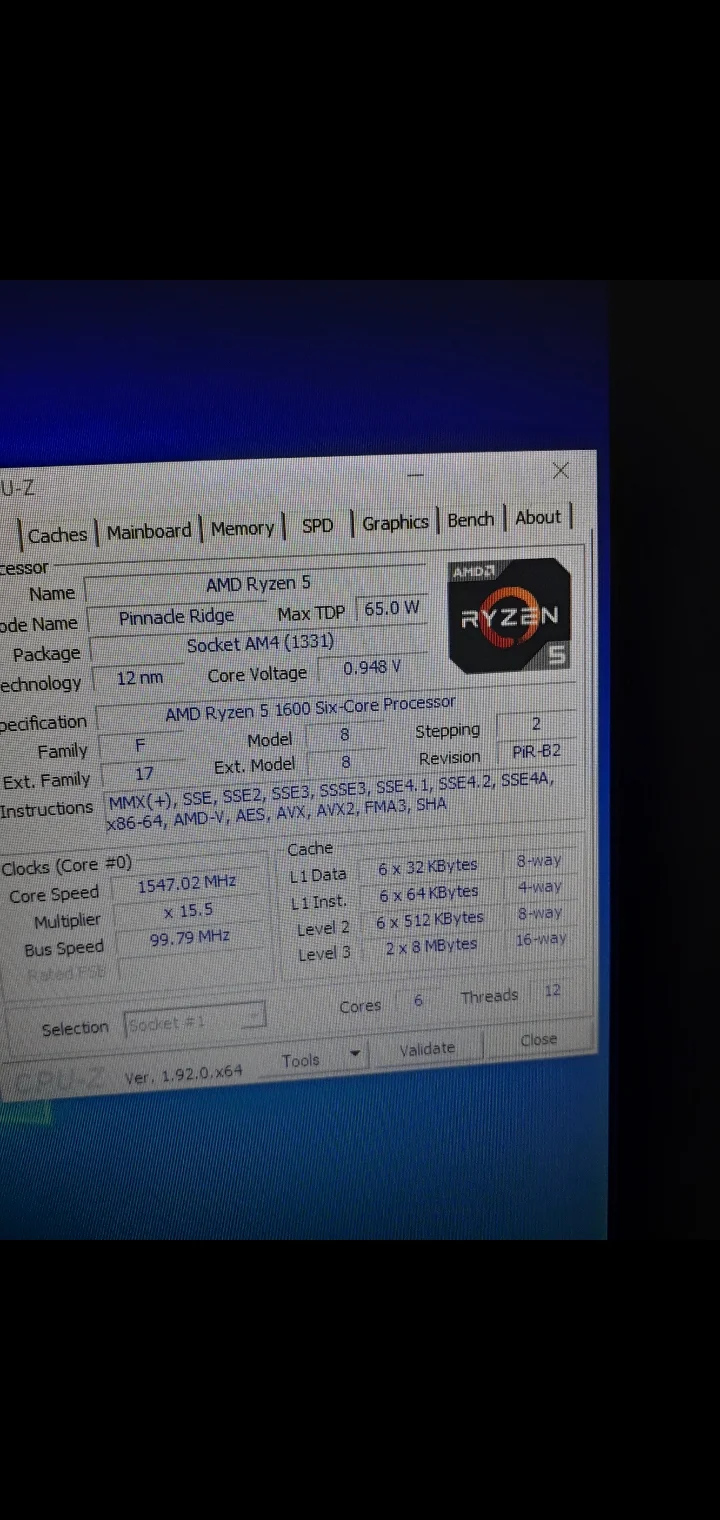Click the Stepping value 2

[x=536, y=724]
